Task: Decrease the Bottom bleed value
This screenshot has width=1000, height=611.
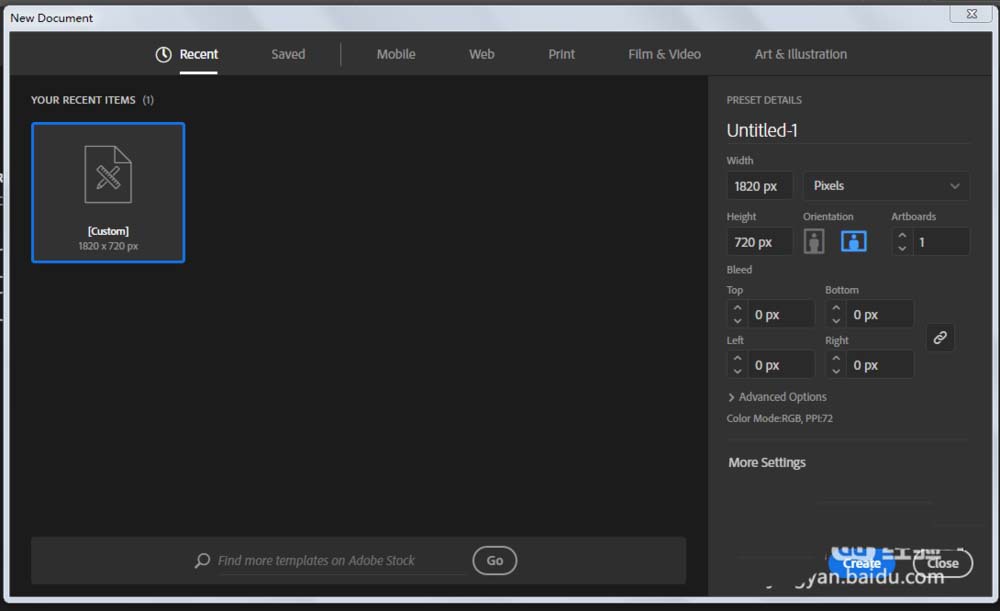Action: pyautogui.click(x=836, y=321)
